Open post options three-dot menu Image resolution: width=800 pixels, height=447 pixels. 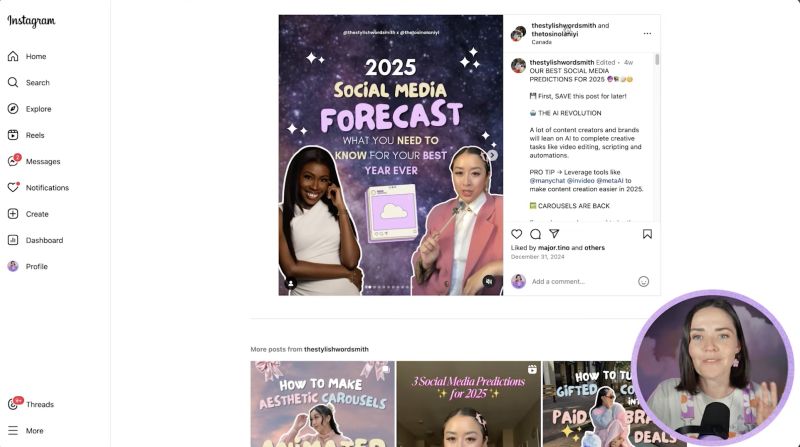click(x=647, y=33)
